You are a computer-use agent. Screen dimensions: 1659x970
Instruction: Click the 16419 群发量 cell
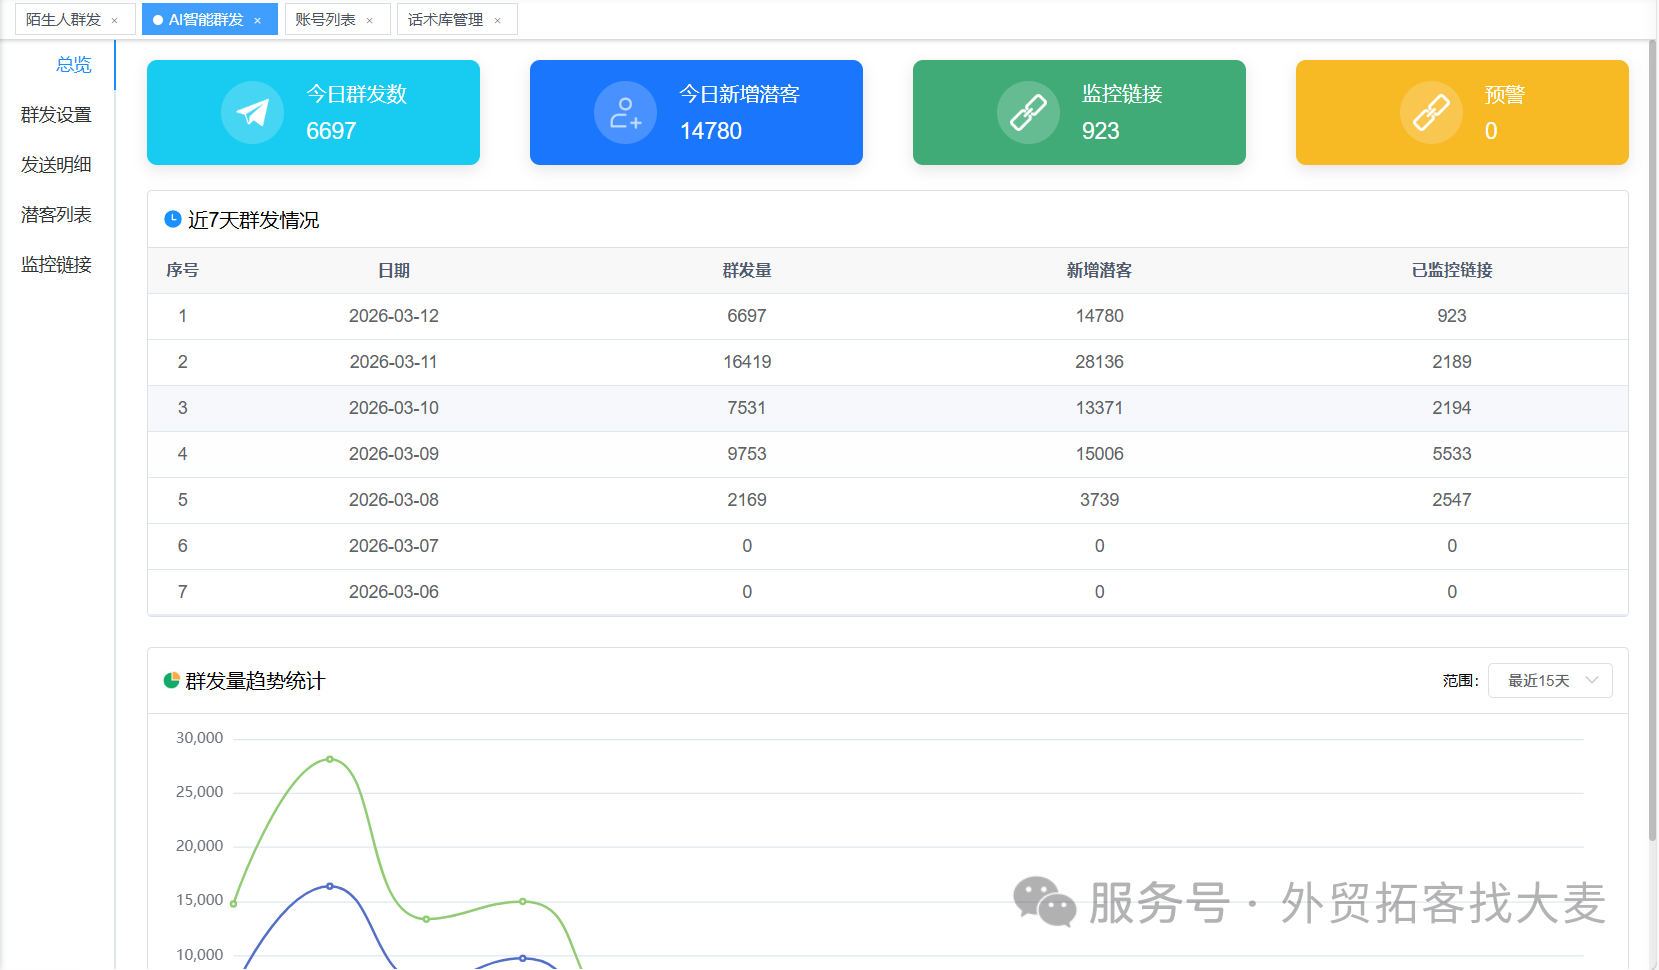pyautogui.click(x=747, y=362)
